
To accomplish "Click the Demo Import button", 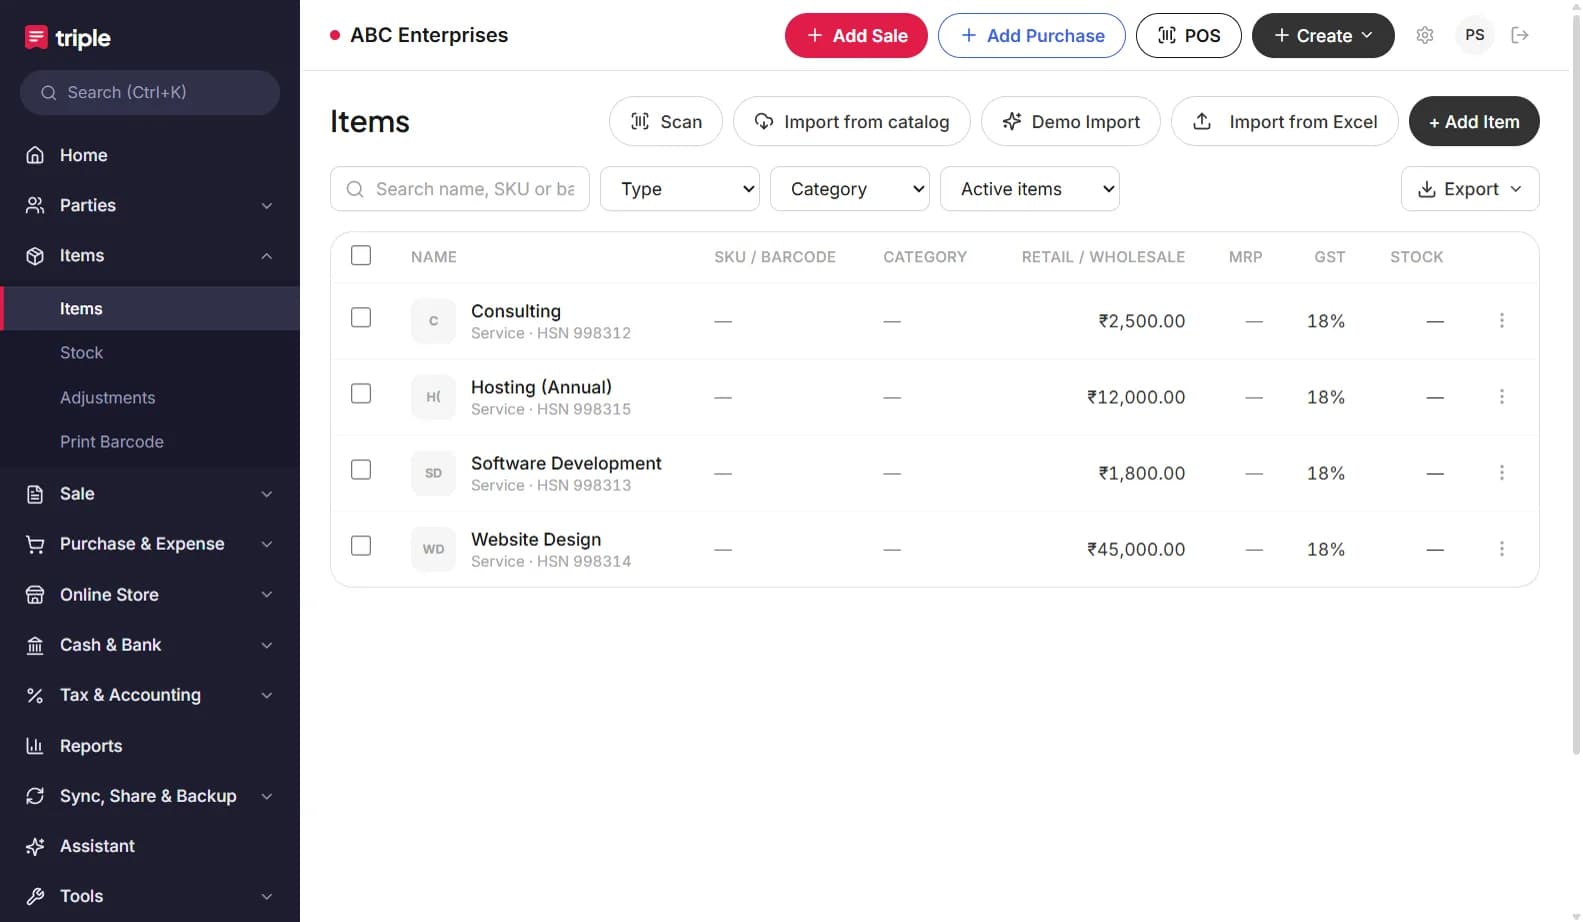I will 1071,121.
